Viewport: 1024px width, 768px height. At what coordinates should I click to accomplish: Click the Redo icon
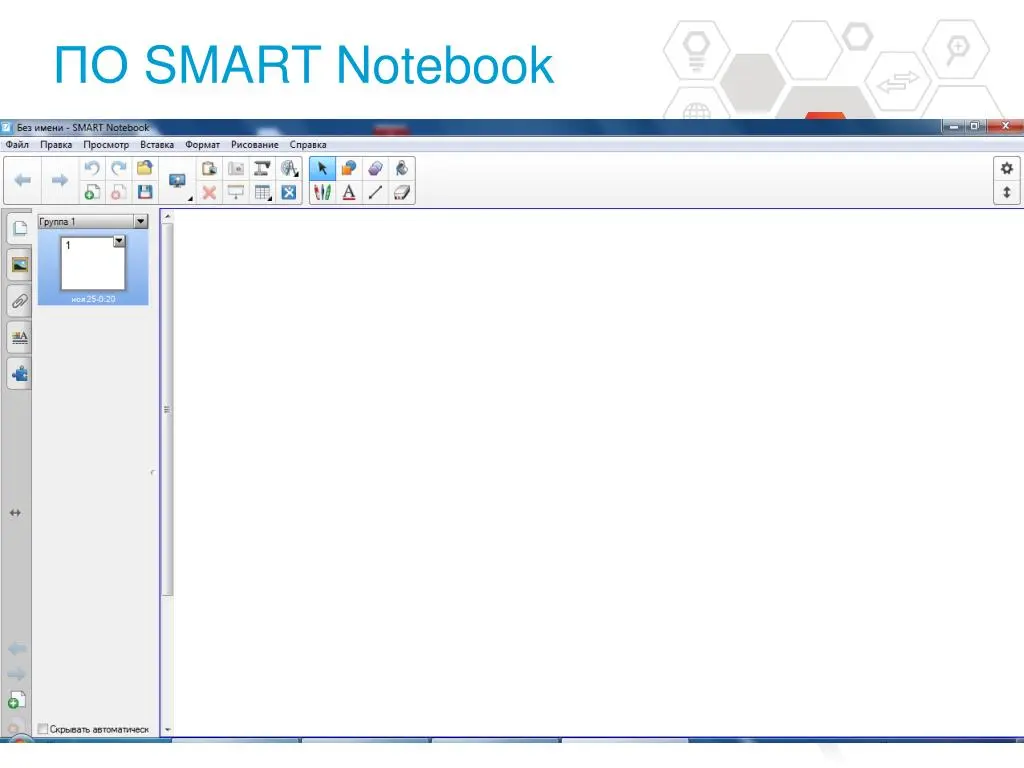click(119, 168)
